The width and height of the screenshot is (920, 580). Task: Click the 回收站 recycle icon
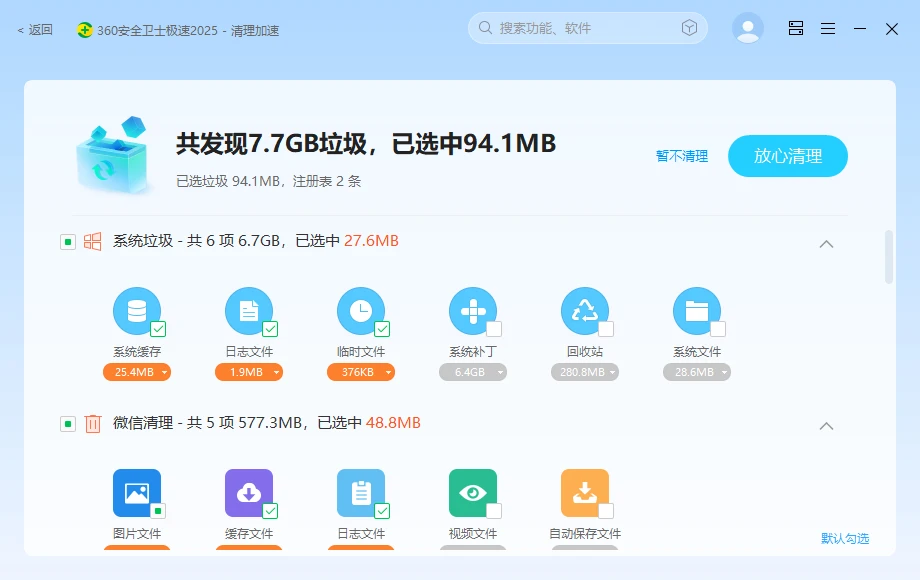585,311
